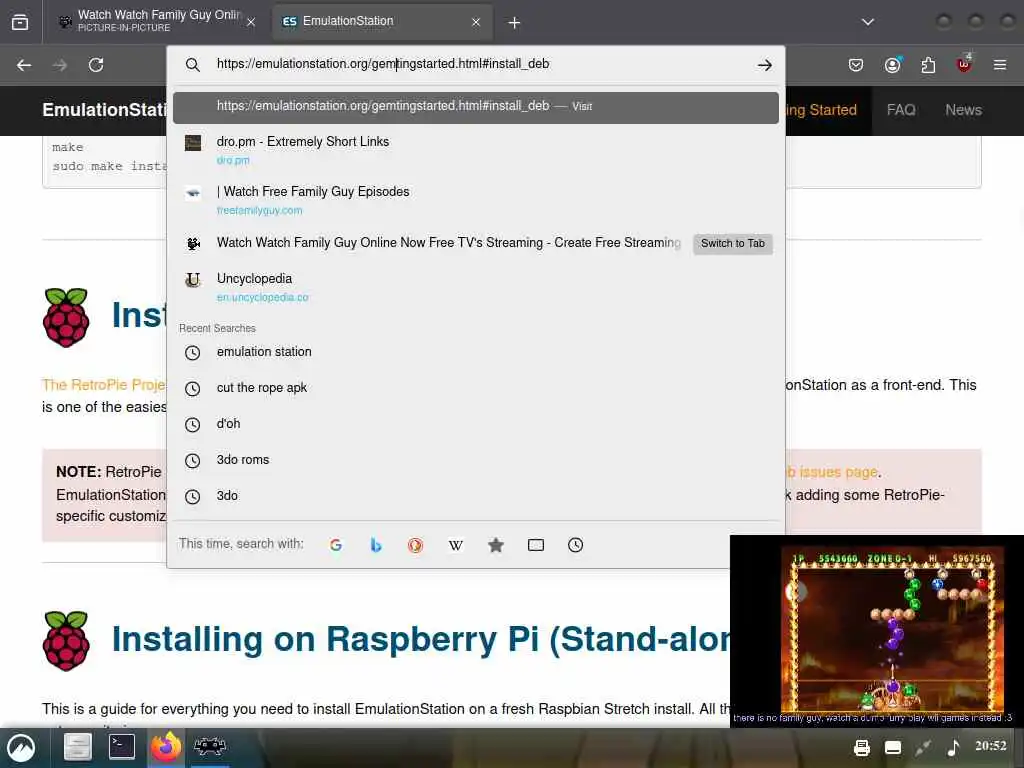The width and height of the screenshot is (1024, 768).
Task: Open the Extensions puzzle icon
Action: pyautogui.click(x=928, y=65)
